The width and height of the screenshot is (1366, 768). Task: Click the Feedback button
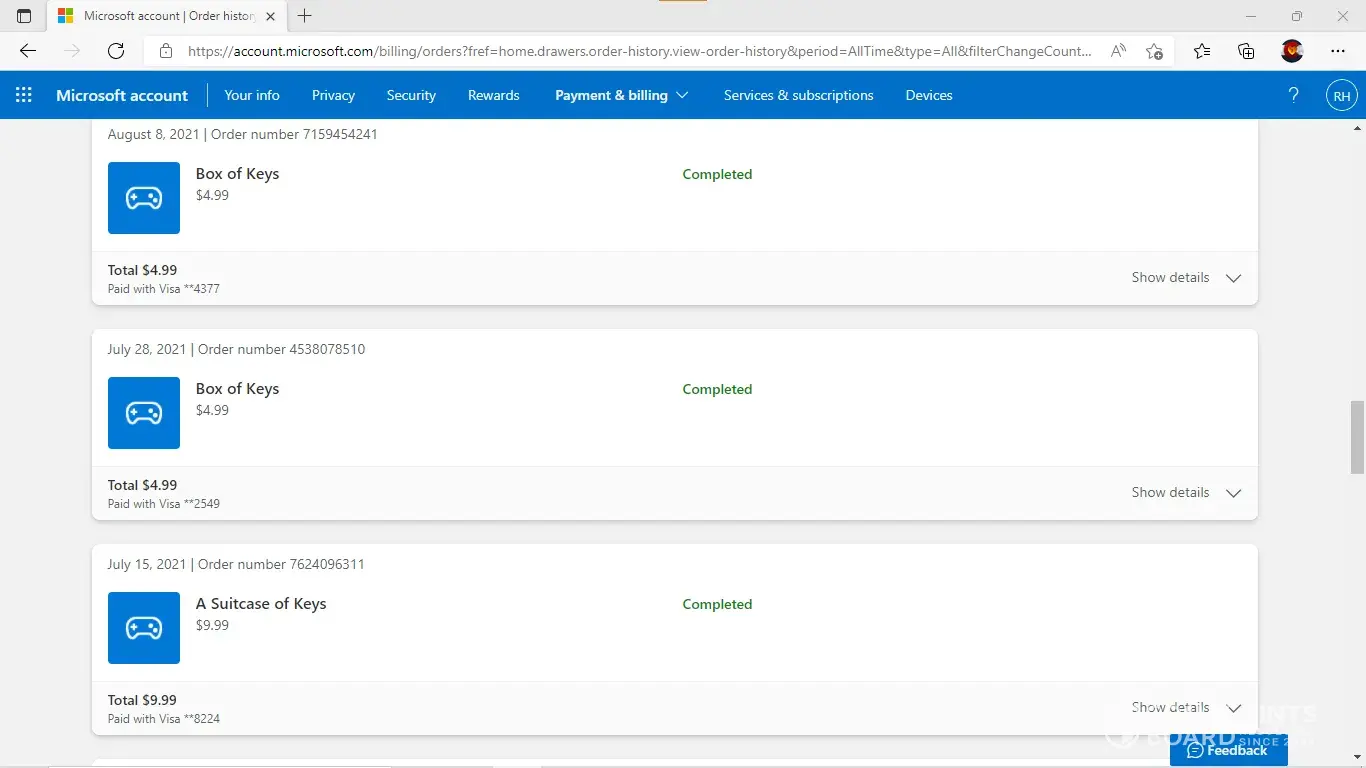[1228, 750]
